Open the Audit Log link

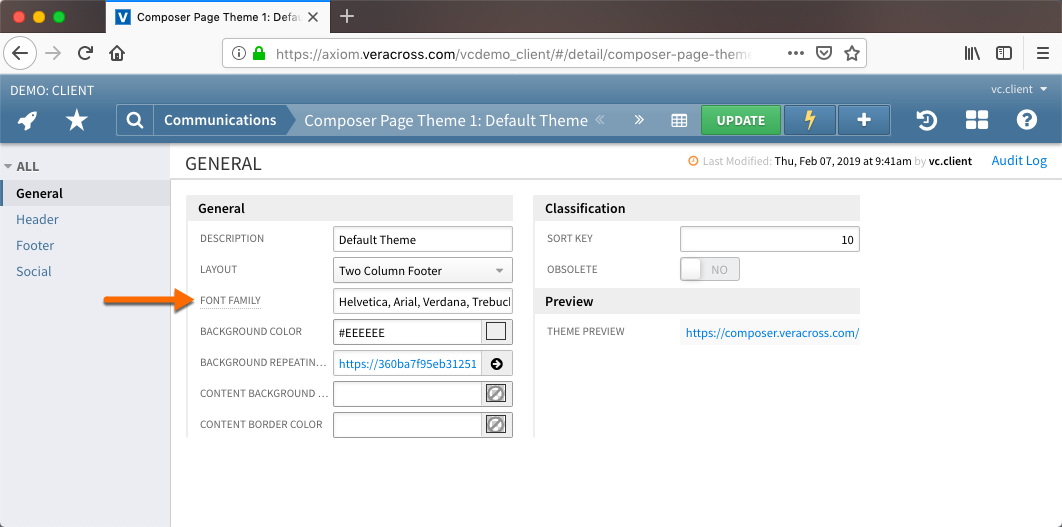coord(1019,161)
